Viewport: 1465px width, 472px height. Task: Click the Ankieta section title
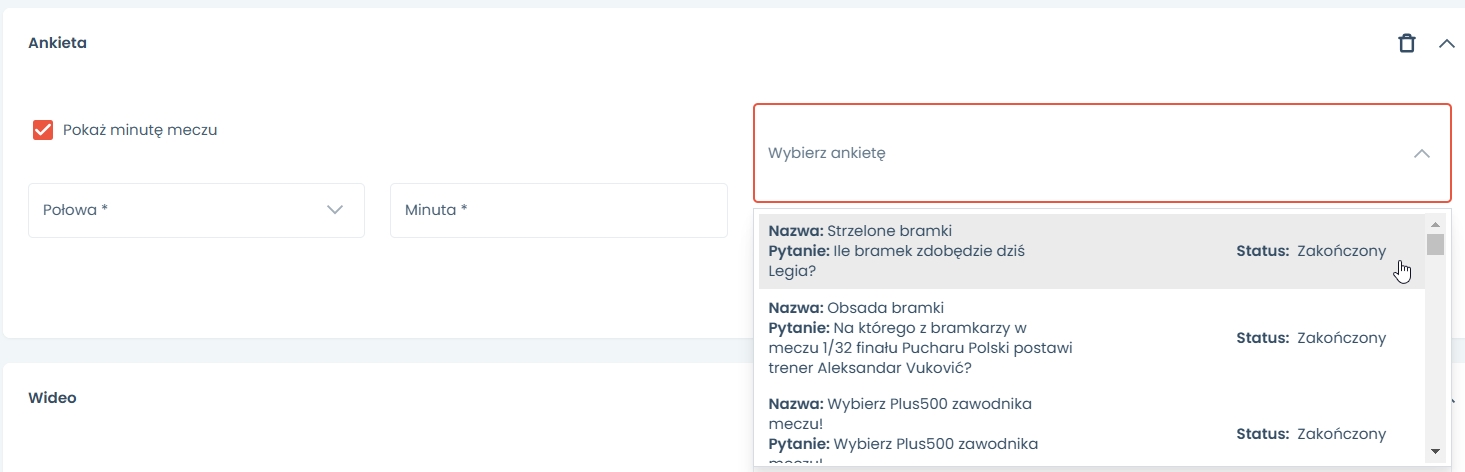coord(57,43)
